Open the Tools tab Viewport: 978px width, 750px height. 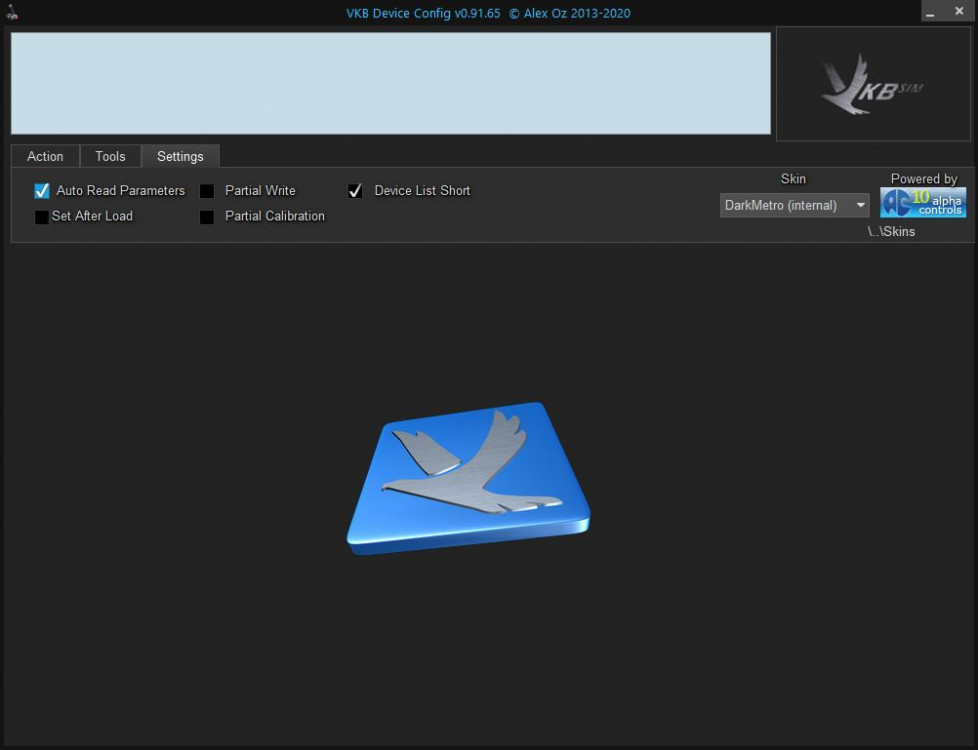coord(110,156)
